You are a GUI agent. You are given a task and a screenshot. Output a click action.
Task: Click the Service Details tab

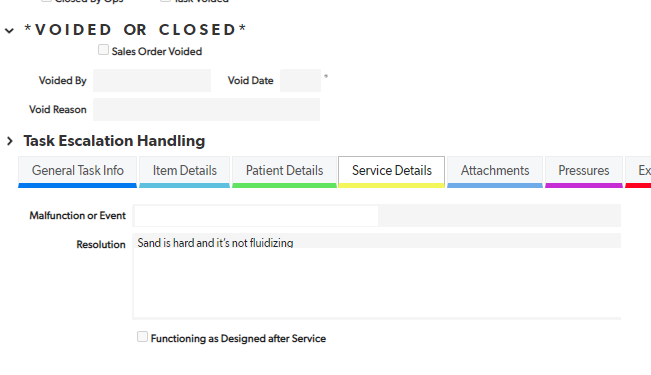(392, 172)
